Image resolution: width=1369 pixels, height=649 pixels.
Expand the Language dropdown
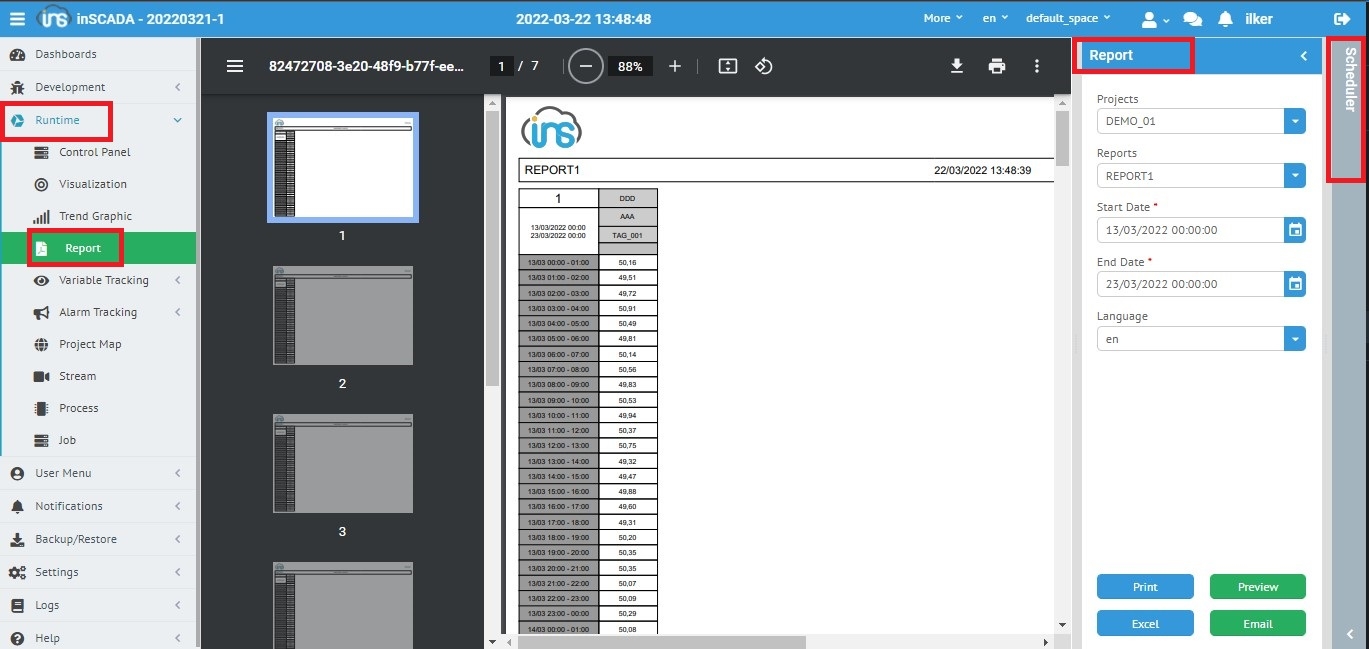pyautogui.click(x=1295, y=339)
